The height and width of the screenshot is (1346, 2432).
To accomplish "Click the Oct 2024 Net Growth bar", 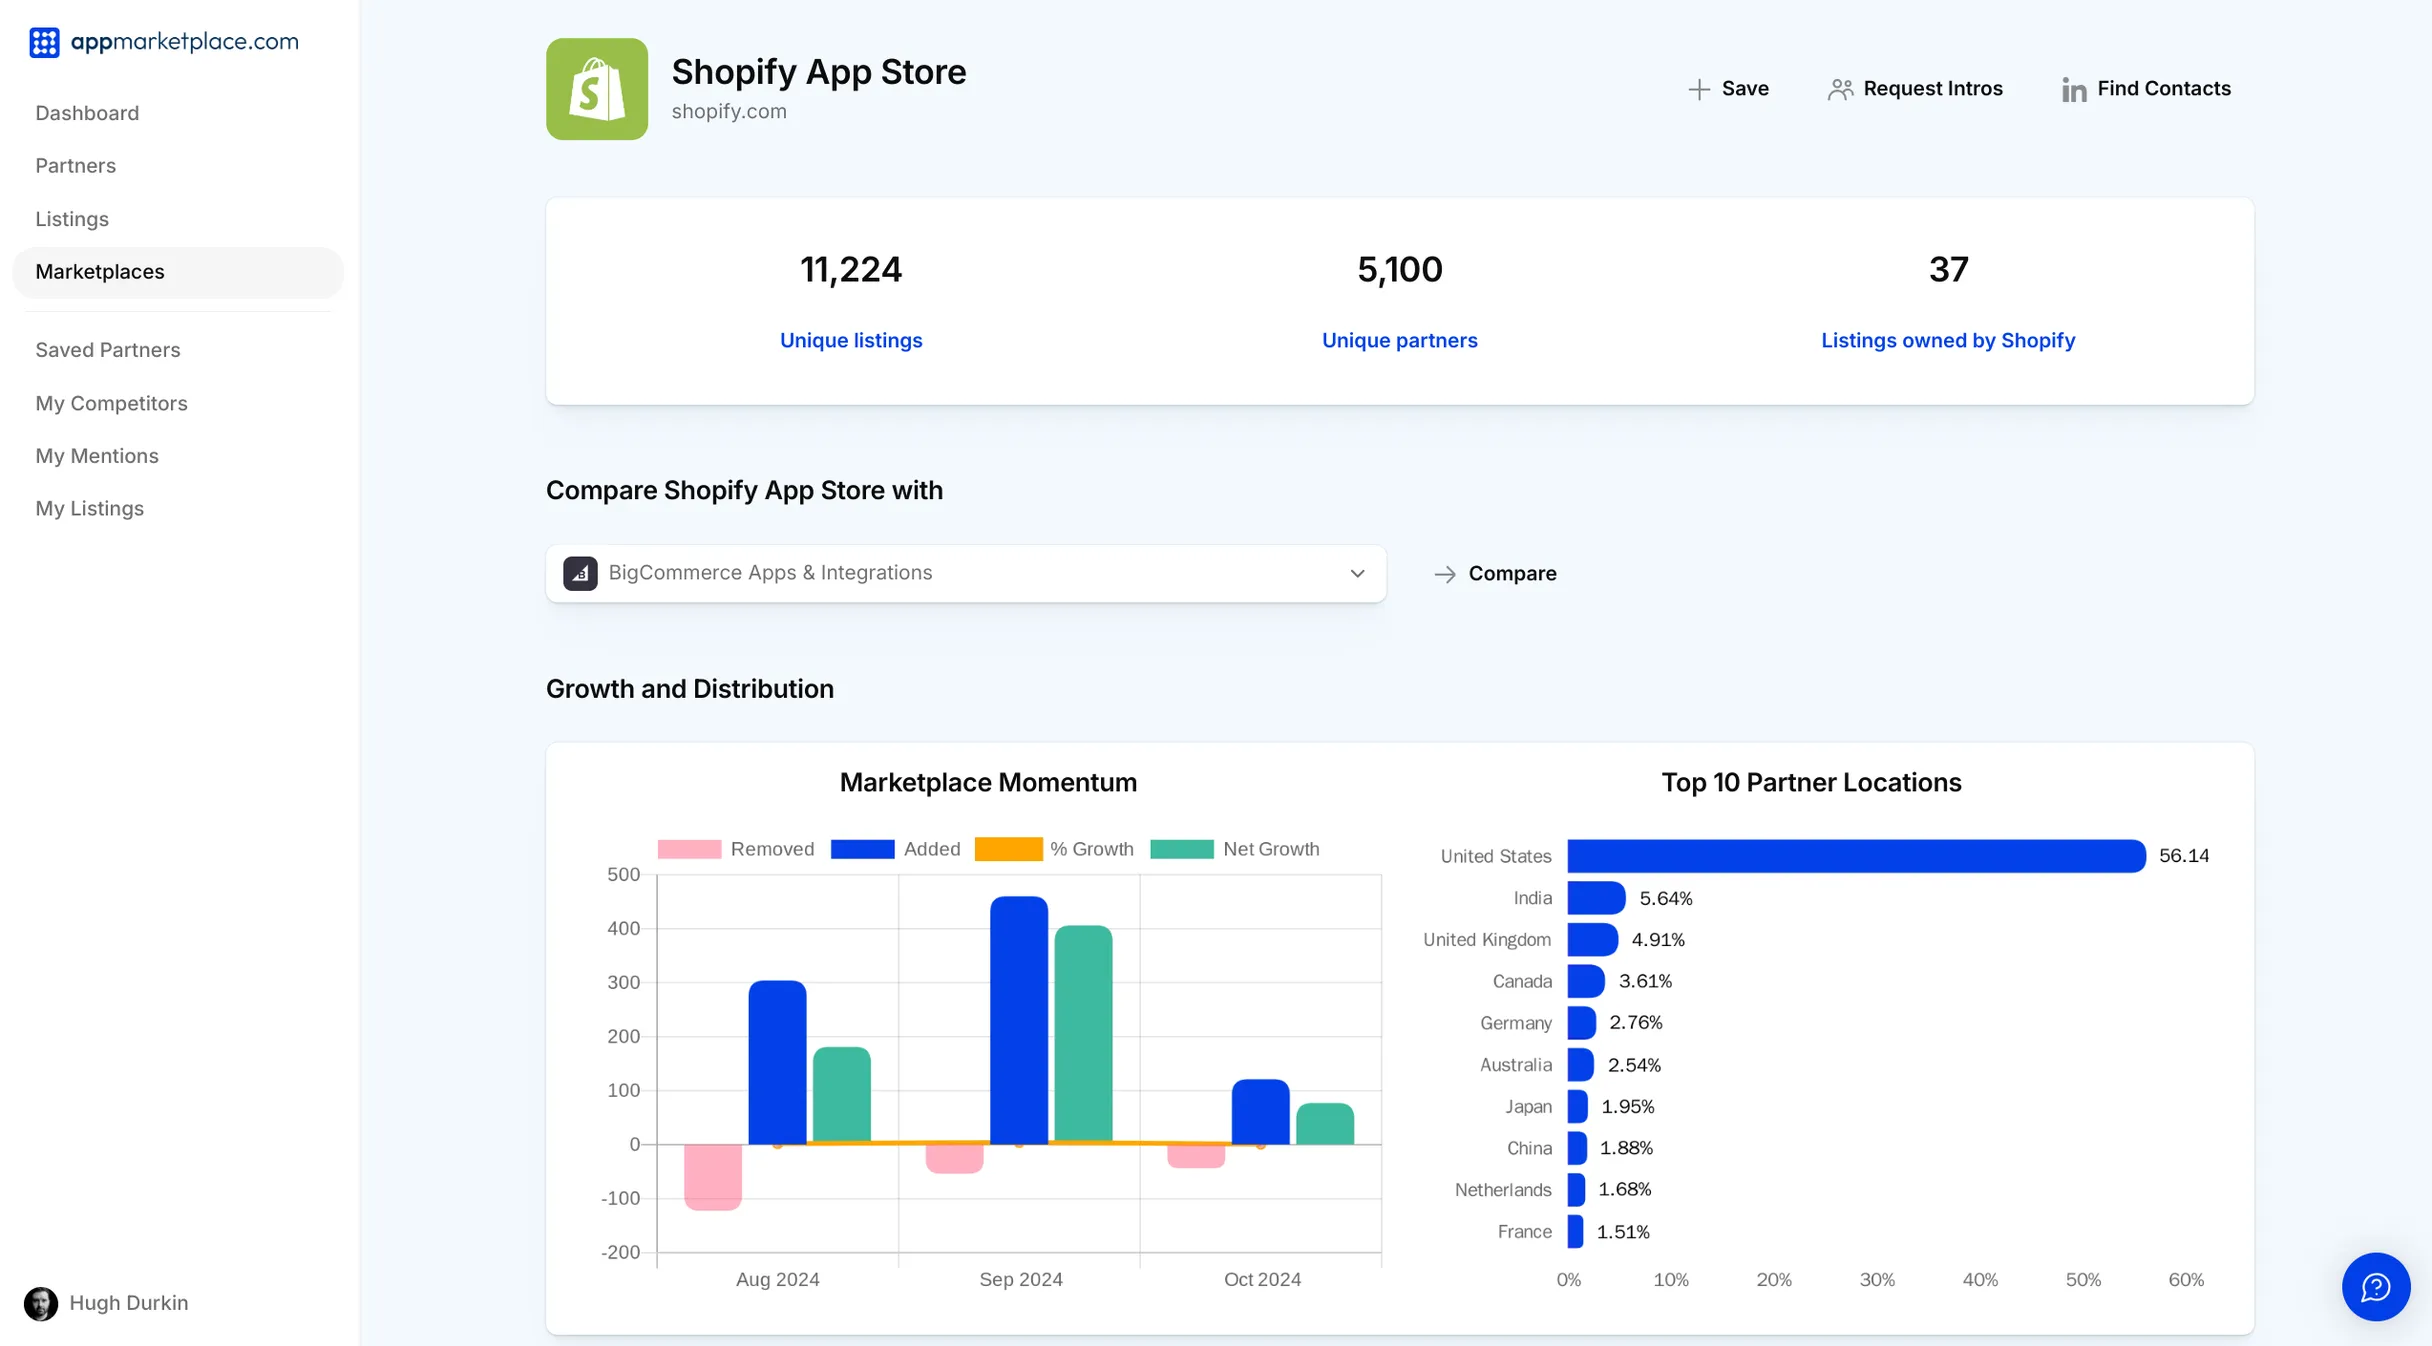I will coord(1325,1123).
